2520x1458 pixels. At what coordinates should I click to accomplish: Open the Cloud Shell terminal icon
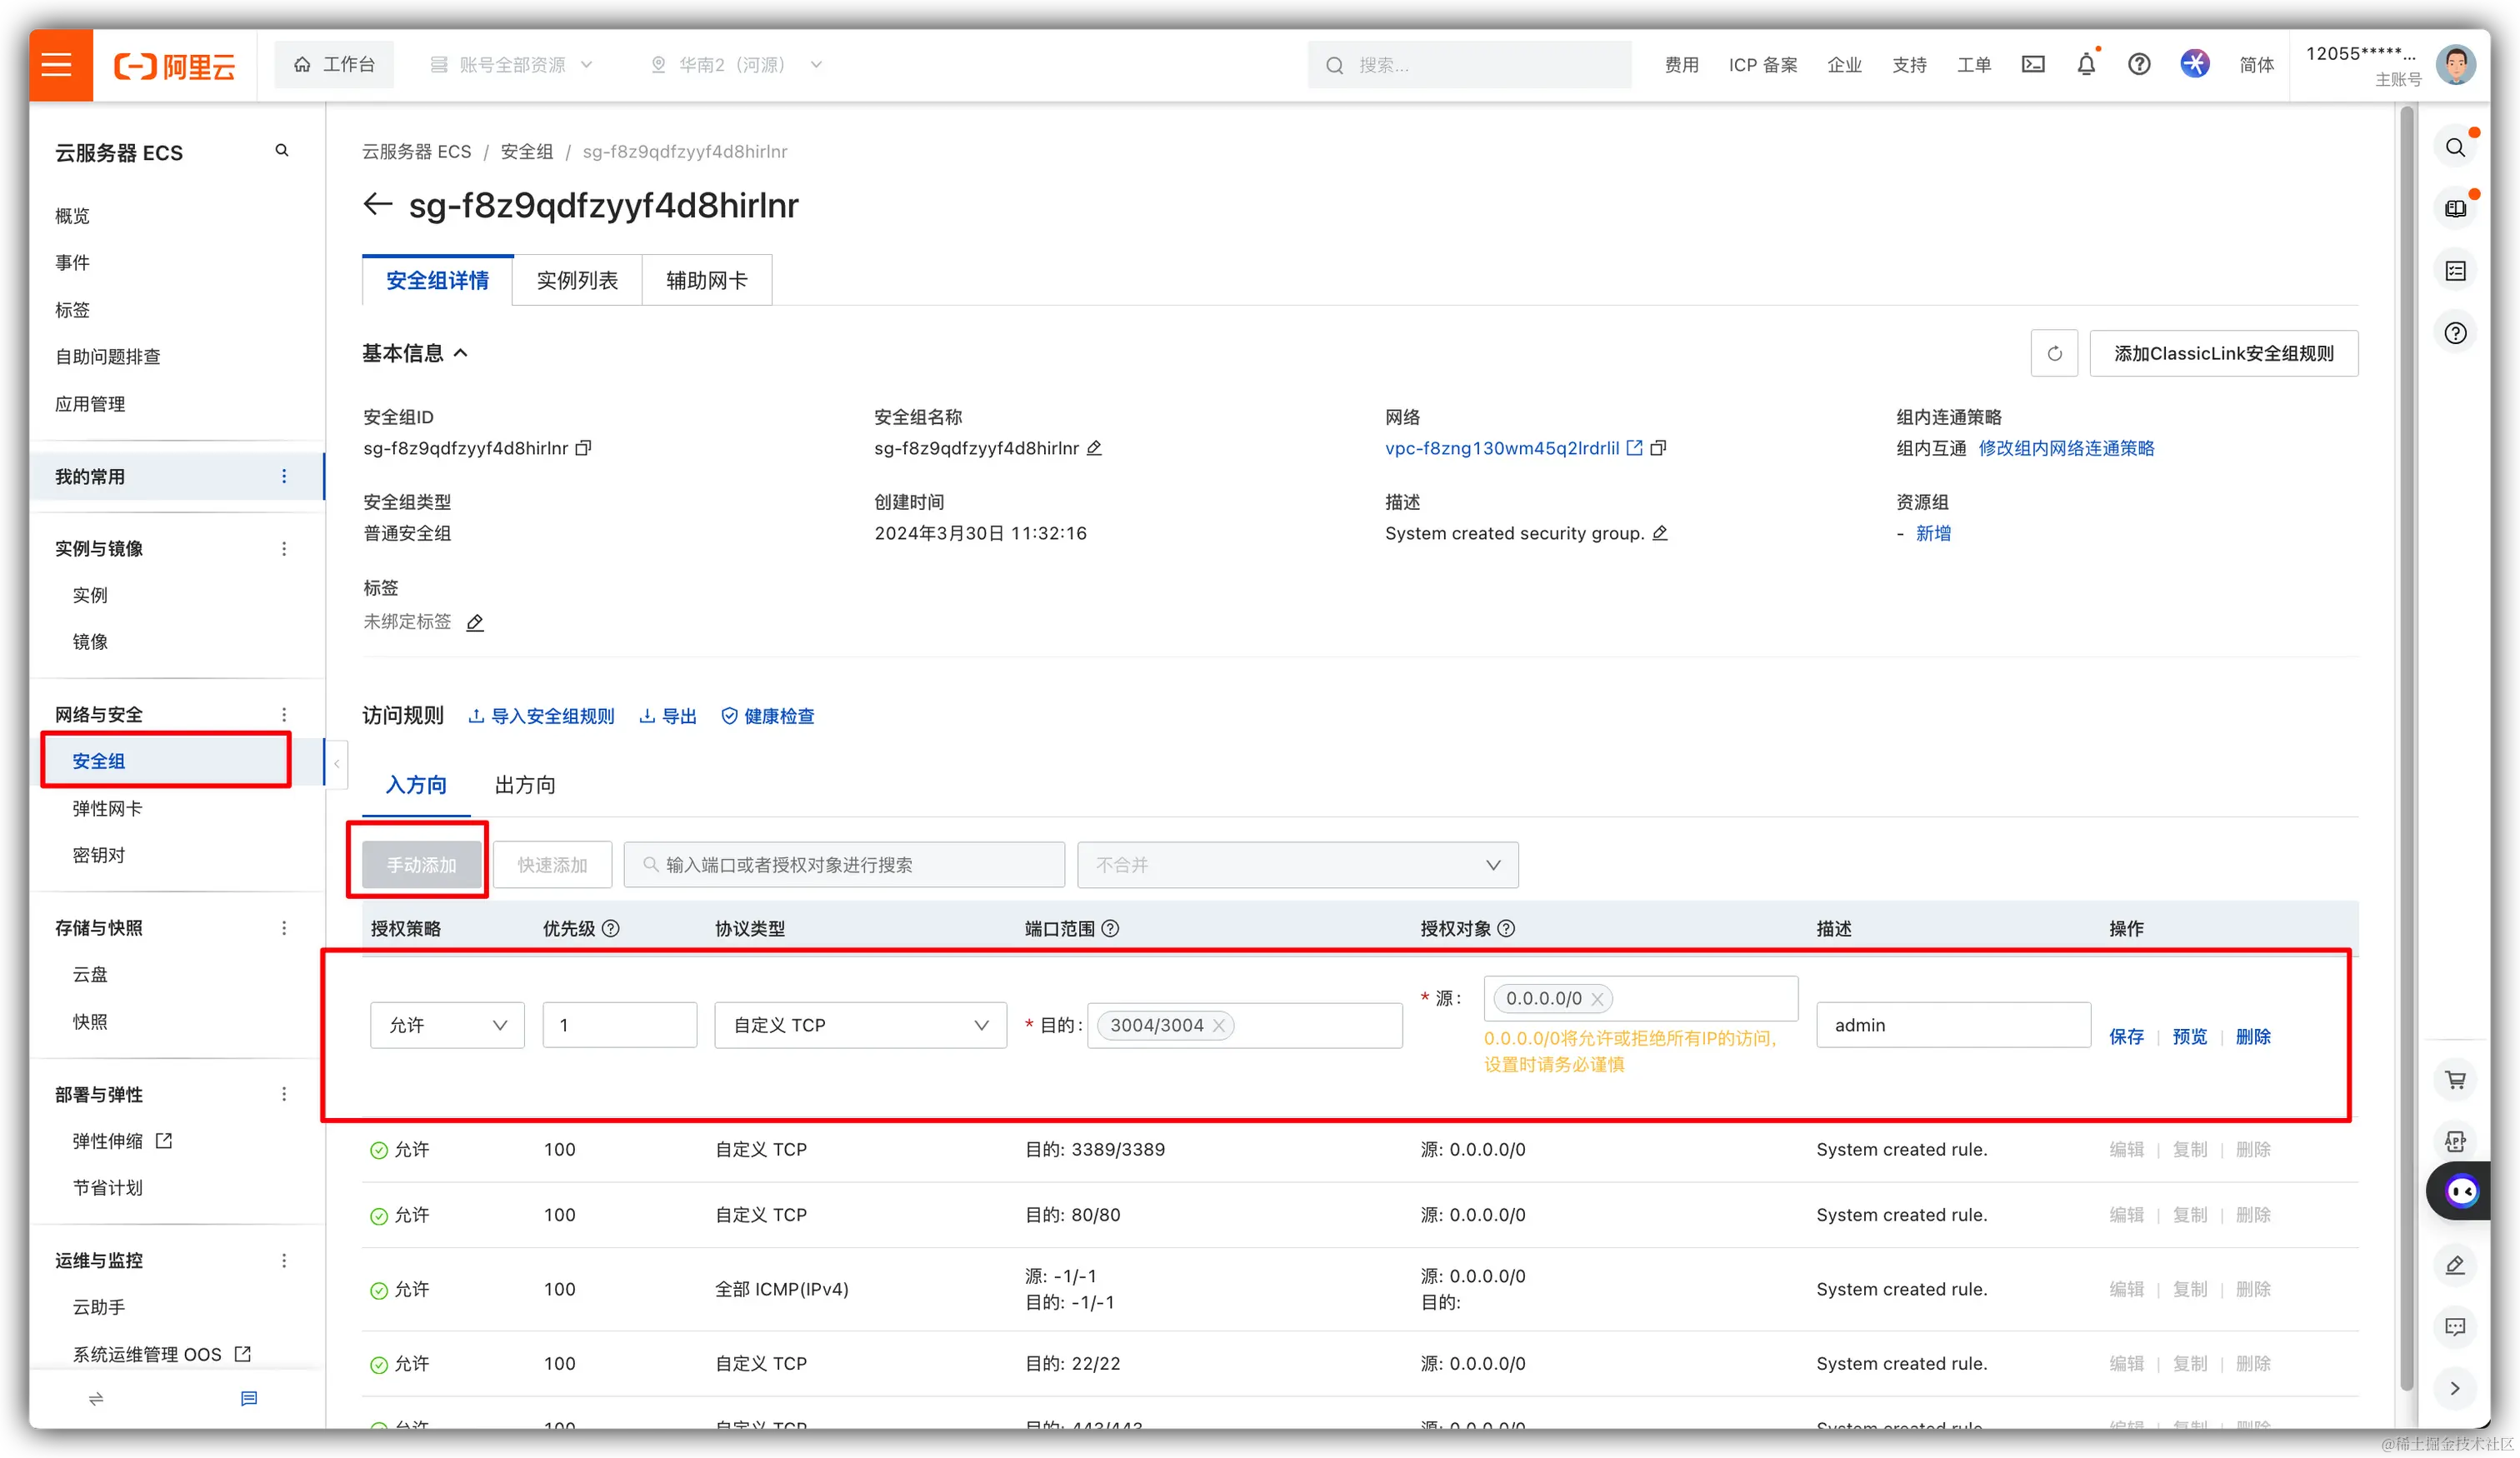(2033, 65)
